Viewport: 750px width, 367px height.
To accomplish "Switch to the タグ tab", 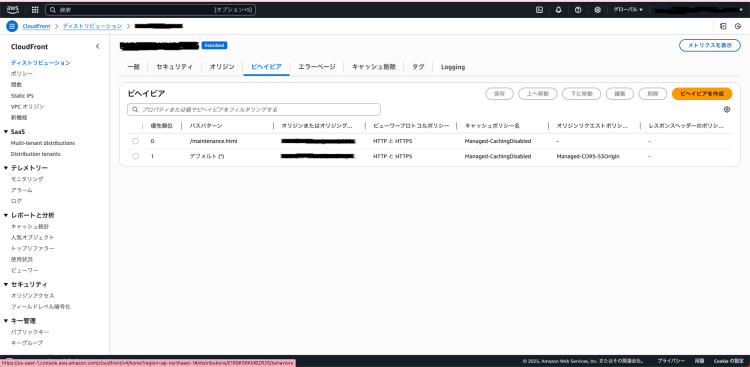I will click(x=419, y=67).
